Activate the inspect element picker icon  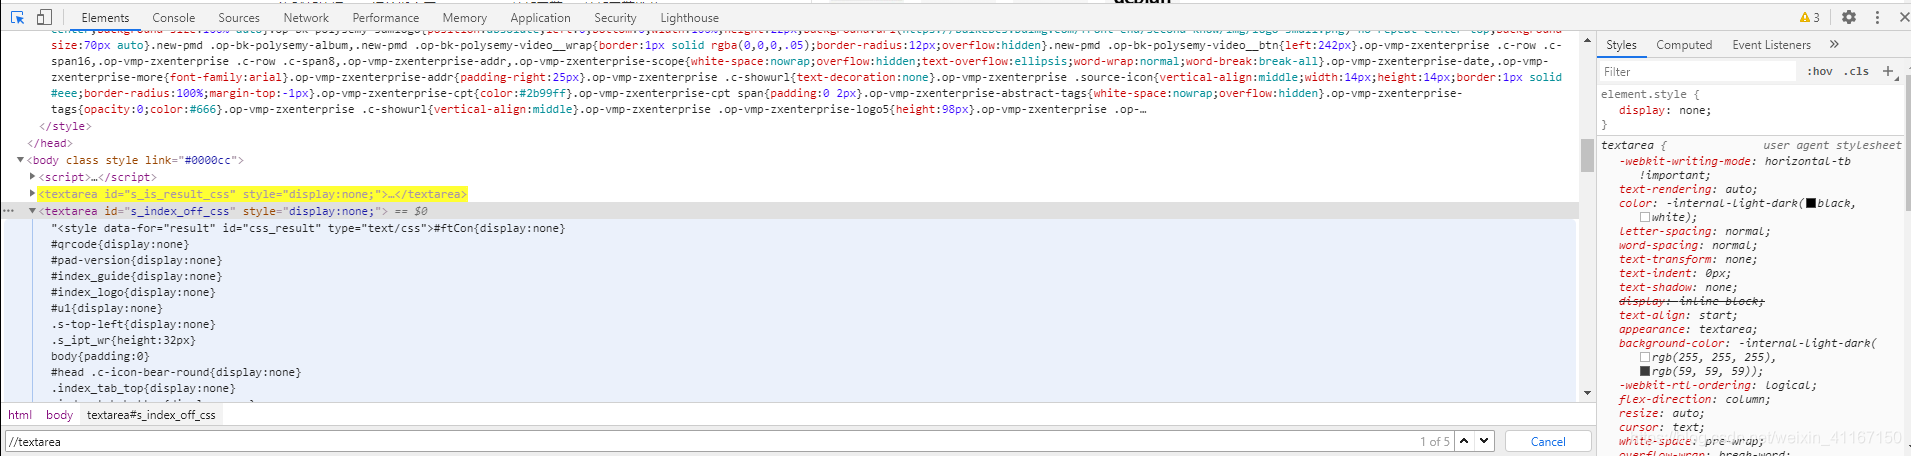point(17,17)
